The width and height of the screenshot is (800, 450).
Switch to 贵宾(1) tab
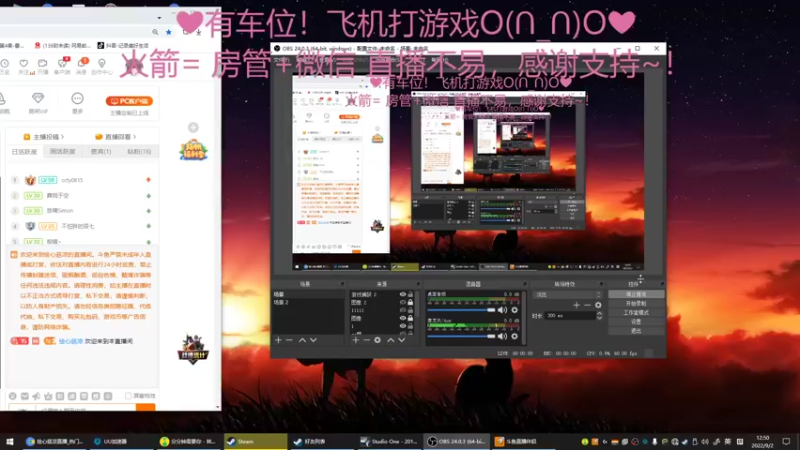tap(101, 152)
